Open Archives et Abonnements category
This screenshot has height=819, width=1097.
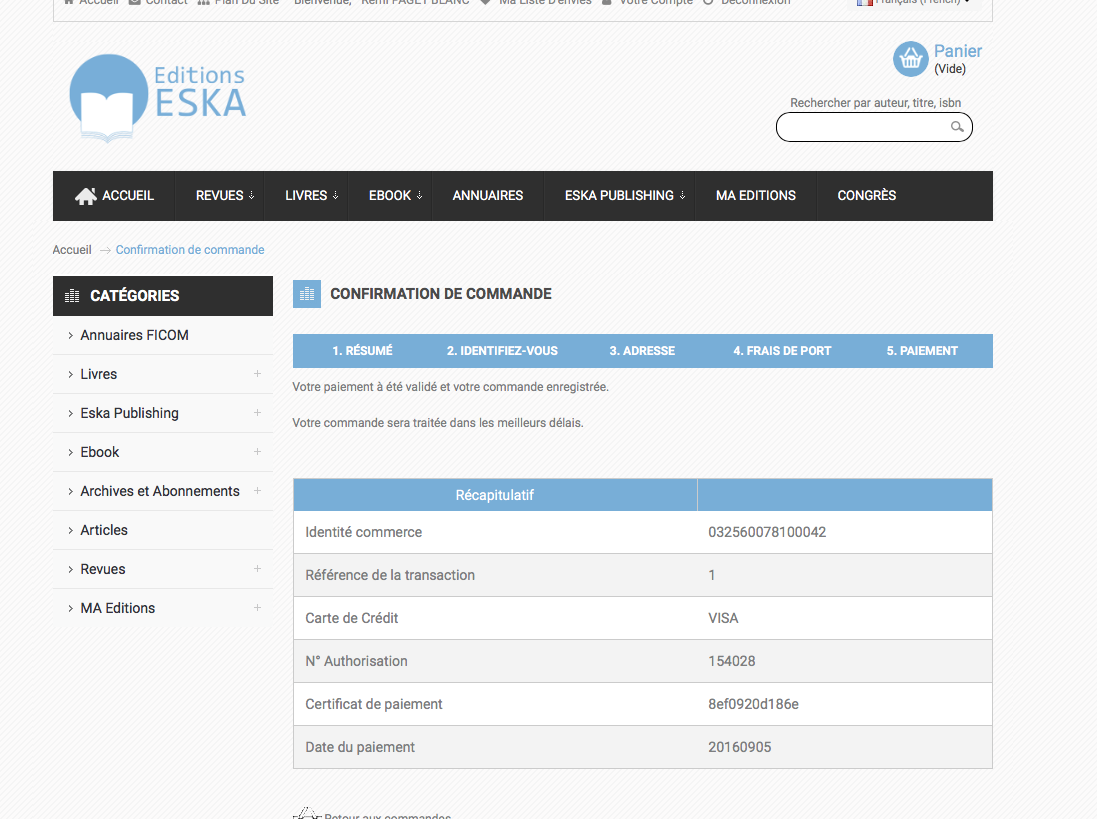click(x=160, y=491)
